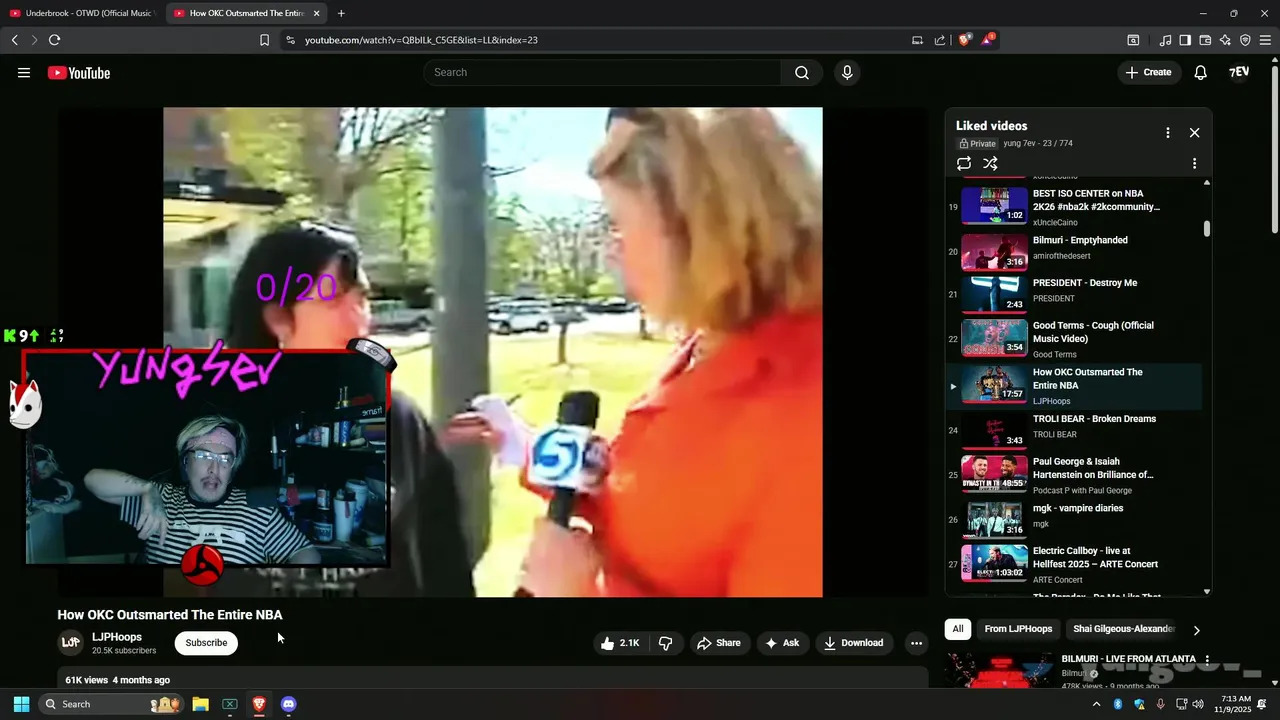Viewport: 1280px width, 720px height.
Task: Go to the YouTube home logo
Action: (x=79, y=73)
